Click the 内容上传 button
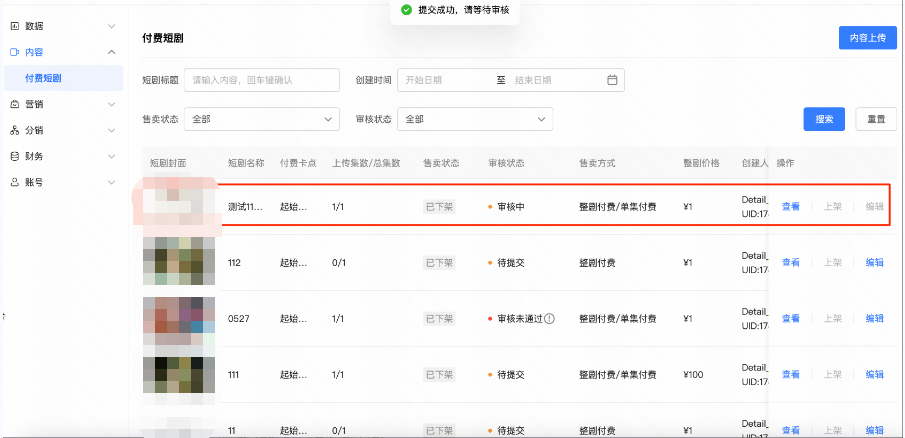This screenshot has height=438, width=905. tap(867, 38)
